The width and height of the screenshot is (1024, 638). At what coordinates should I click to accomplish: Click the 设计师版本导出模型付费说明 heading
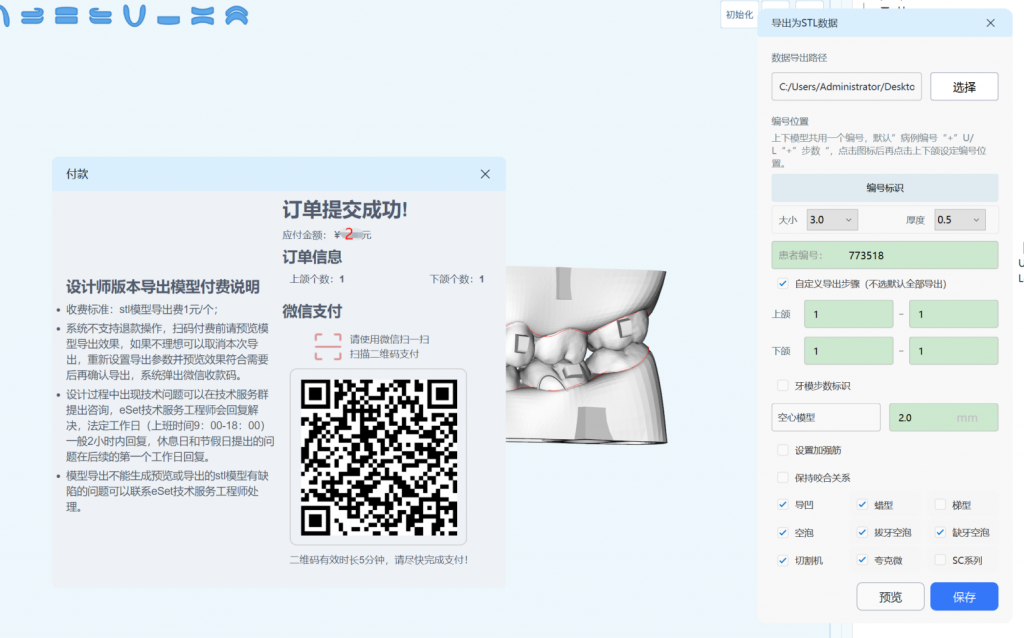(163, 287)
